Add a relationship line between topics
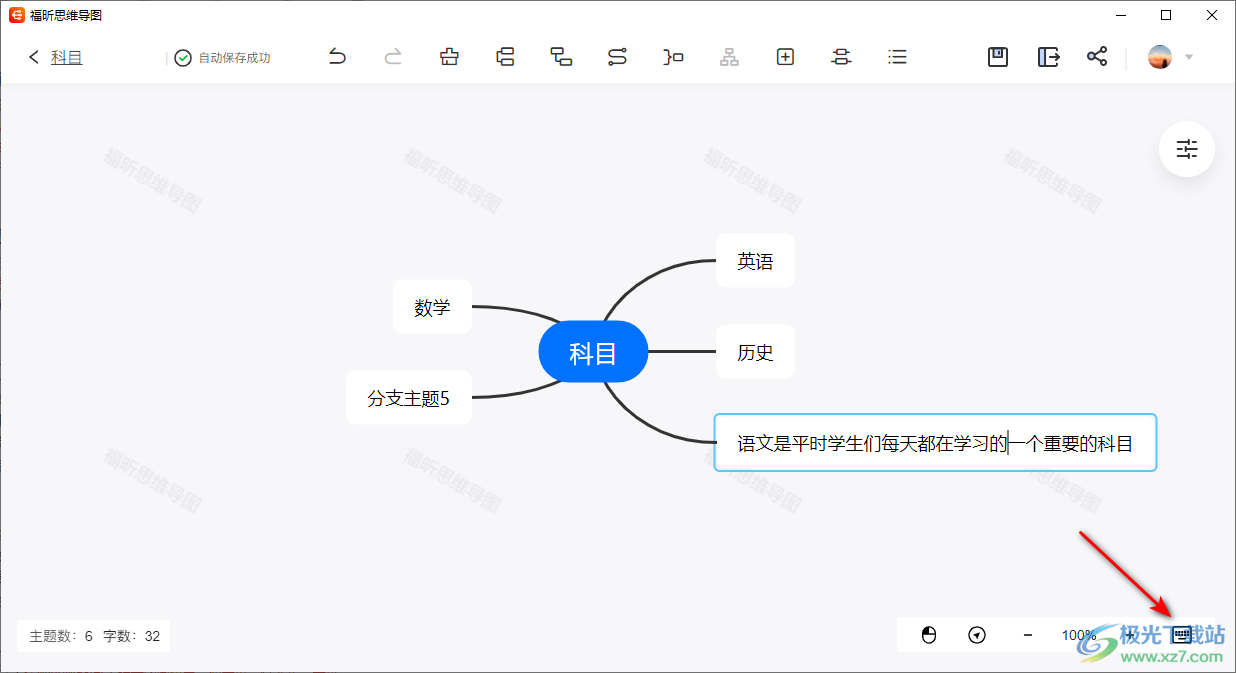Image resolution: width=1236 pixels, height=673 pixels. click(617, 57)
